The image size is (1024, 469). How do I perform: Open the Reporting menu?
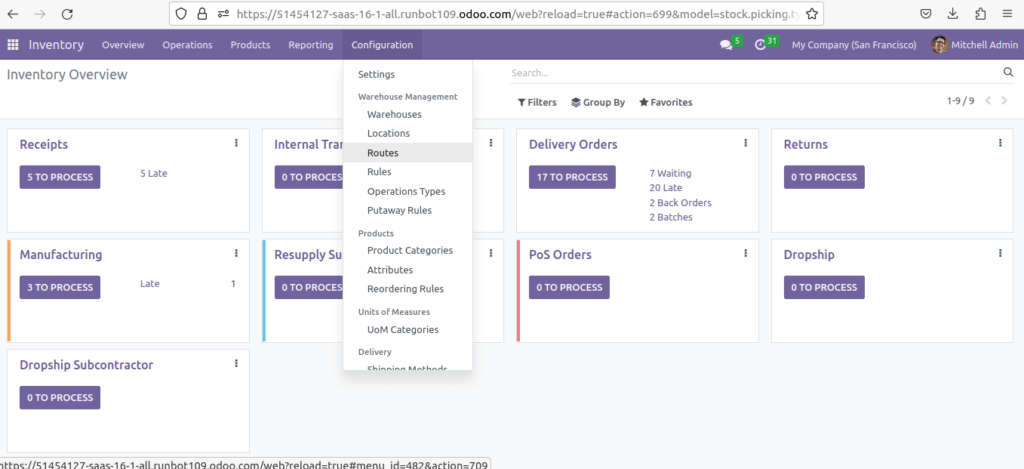[x=311, y=45]
